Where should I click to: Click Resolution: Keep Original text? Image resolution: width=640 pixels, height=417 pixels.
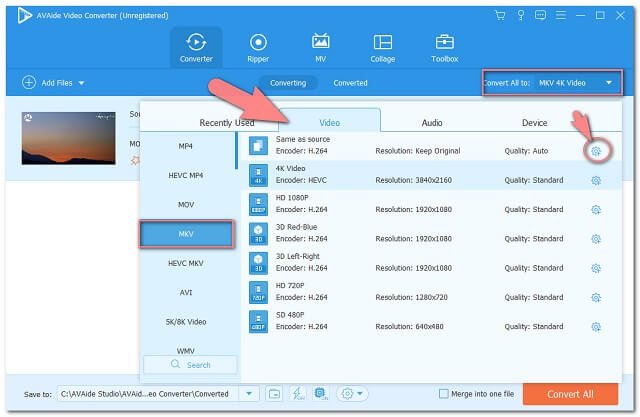tap(418, 151)
